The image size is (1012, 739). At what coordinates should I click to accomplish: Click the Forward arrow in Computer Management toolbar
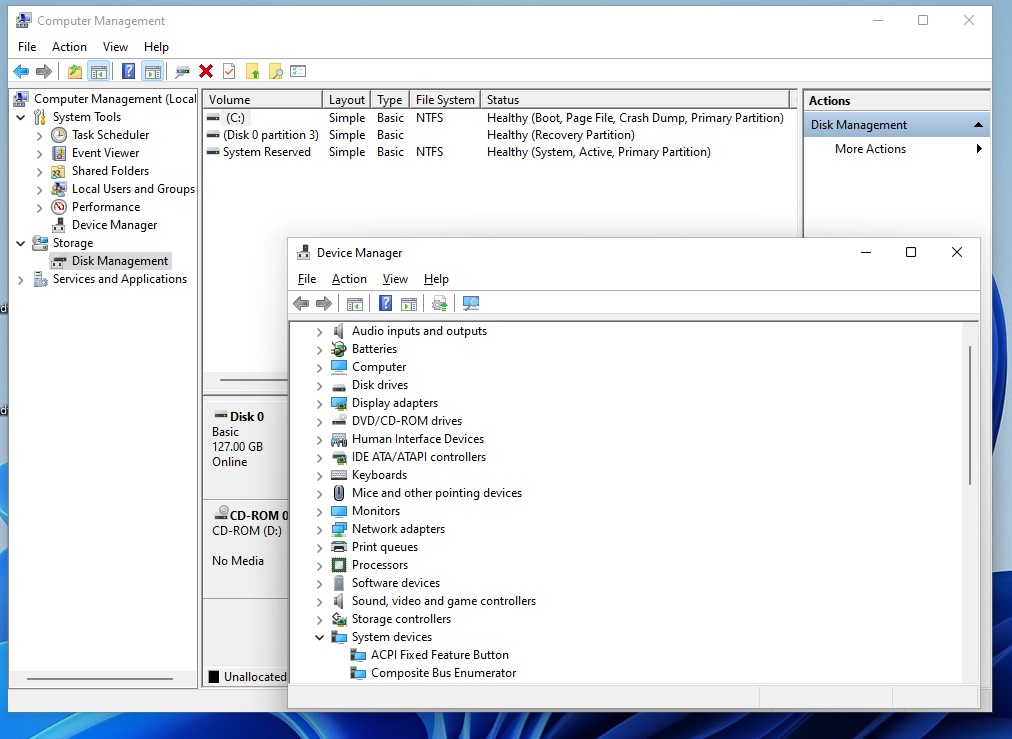[44, 72]
